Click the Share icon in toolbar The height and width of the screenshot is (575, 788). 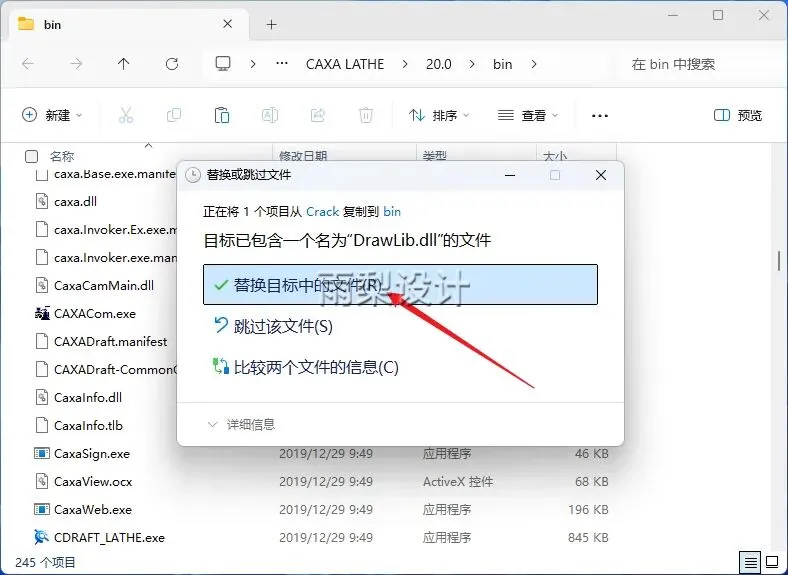[318, 116]
